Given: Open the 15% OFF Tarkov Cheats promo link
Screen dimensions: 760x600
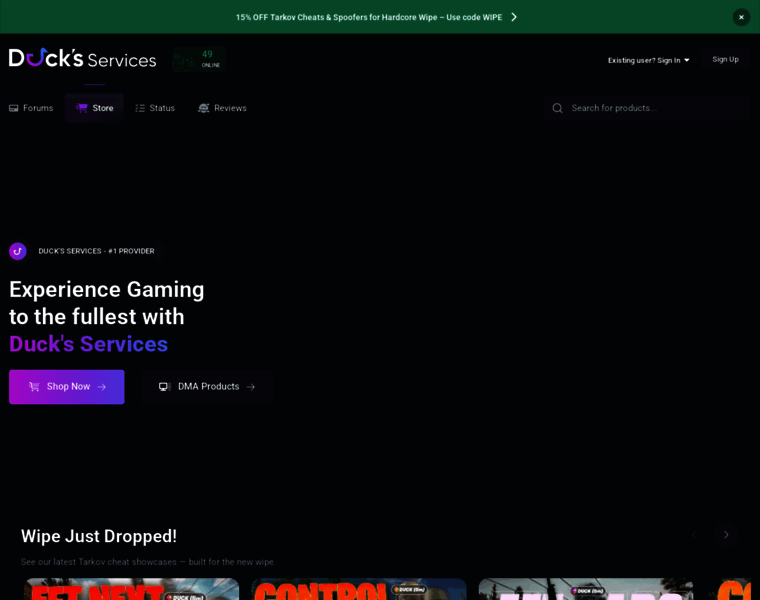Looking at the screenshot, I should [x=369, y=17].
